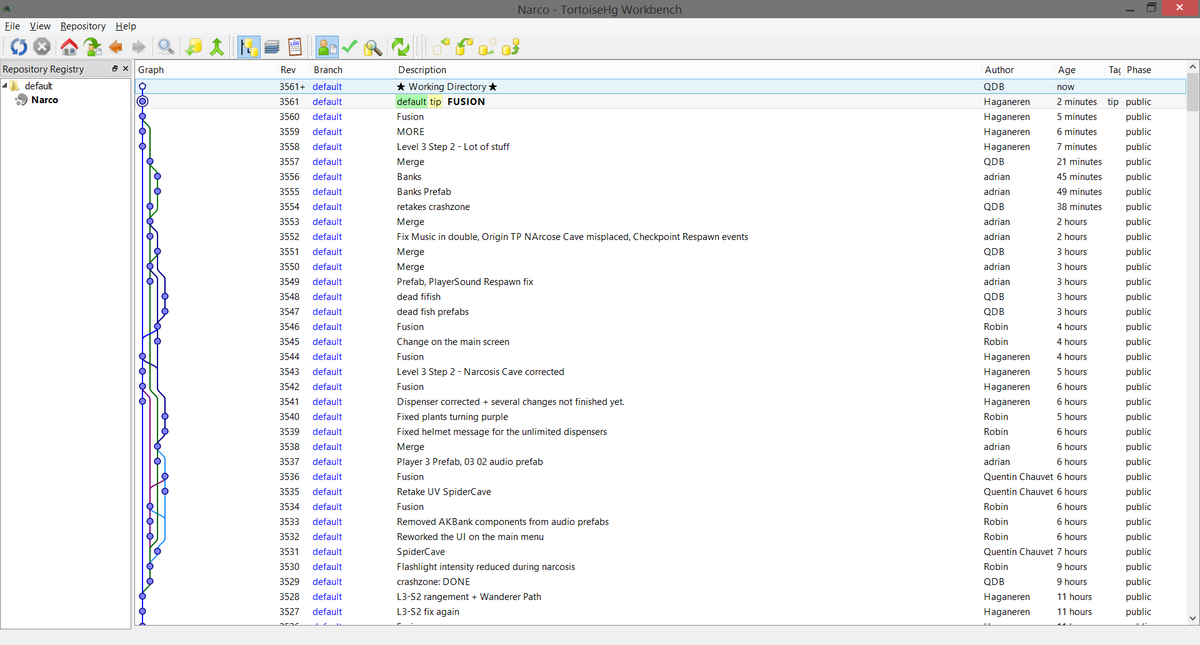Toggle the Repository Registry panel icon
The image size is (1200, 645).
[x=247, y=47]
